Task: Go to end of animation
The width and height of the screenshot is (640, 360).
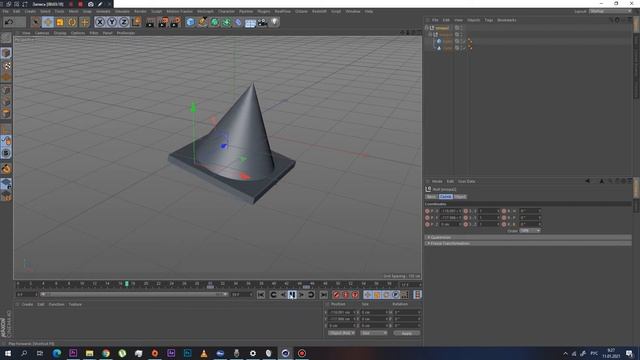Action: click(x=323, y=295)
